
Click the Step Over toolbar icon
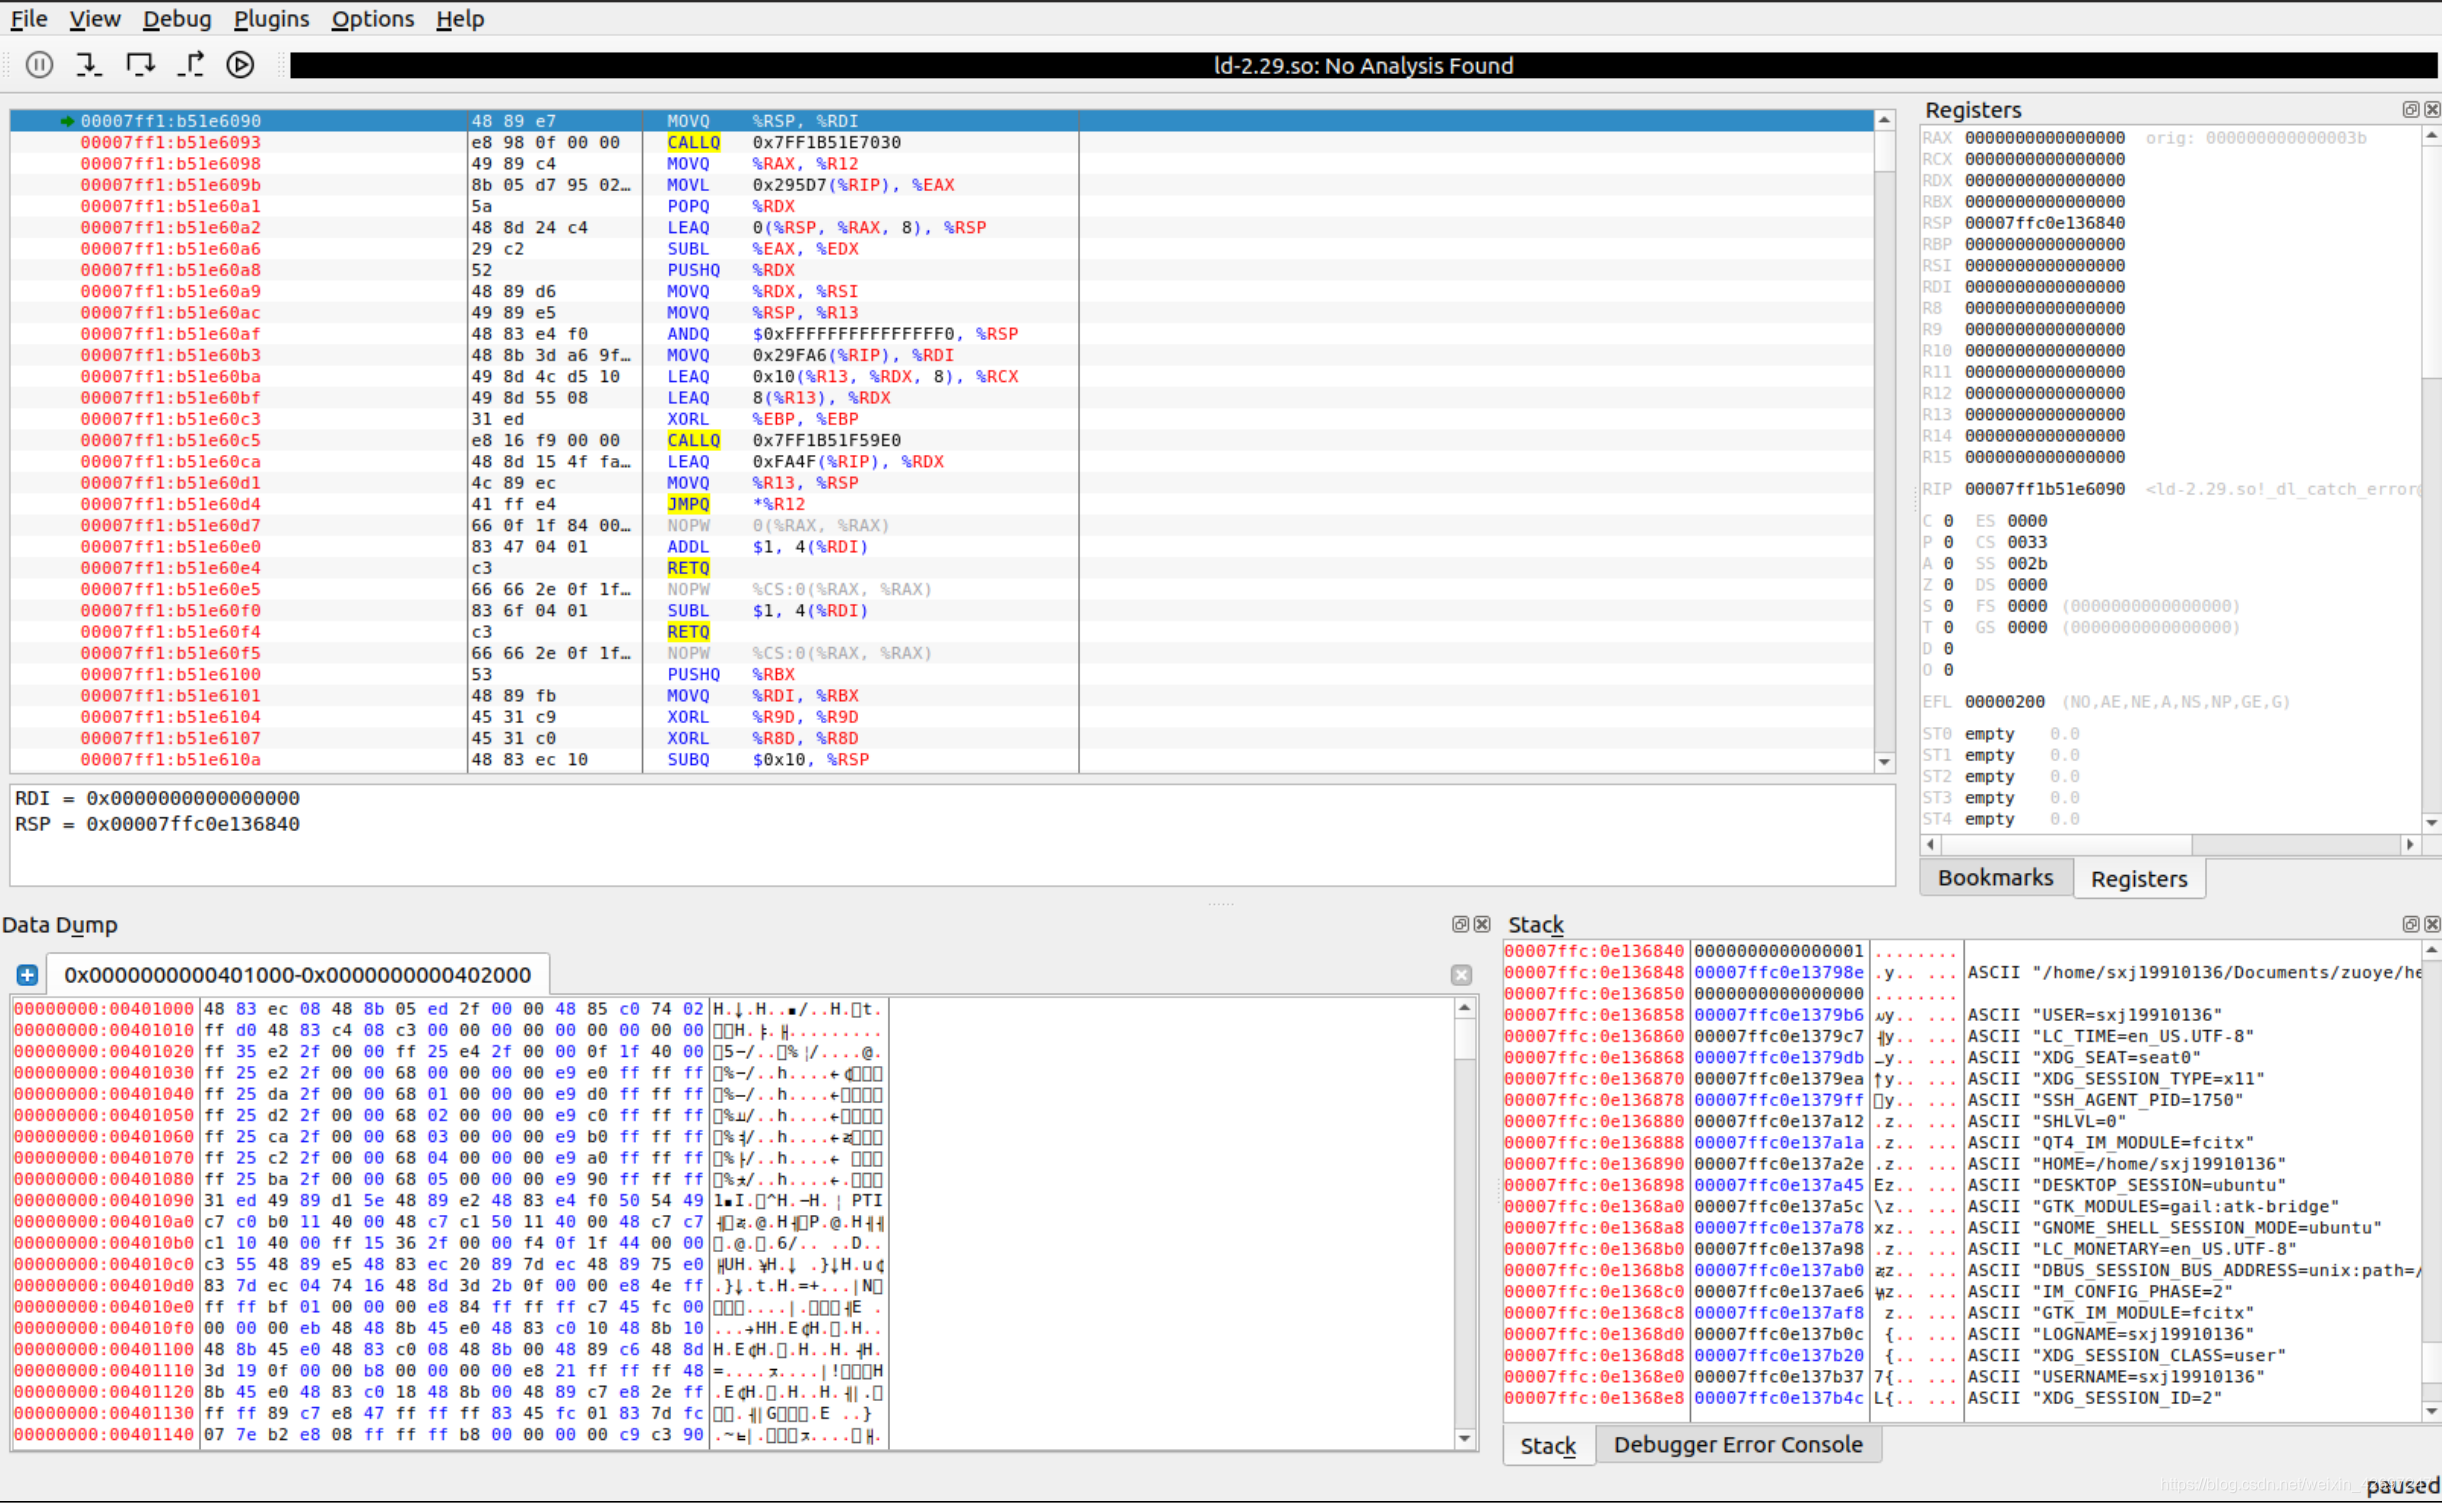click(140, 65)
